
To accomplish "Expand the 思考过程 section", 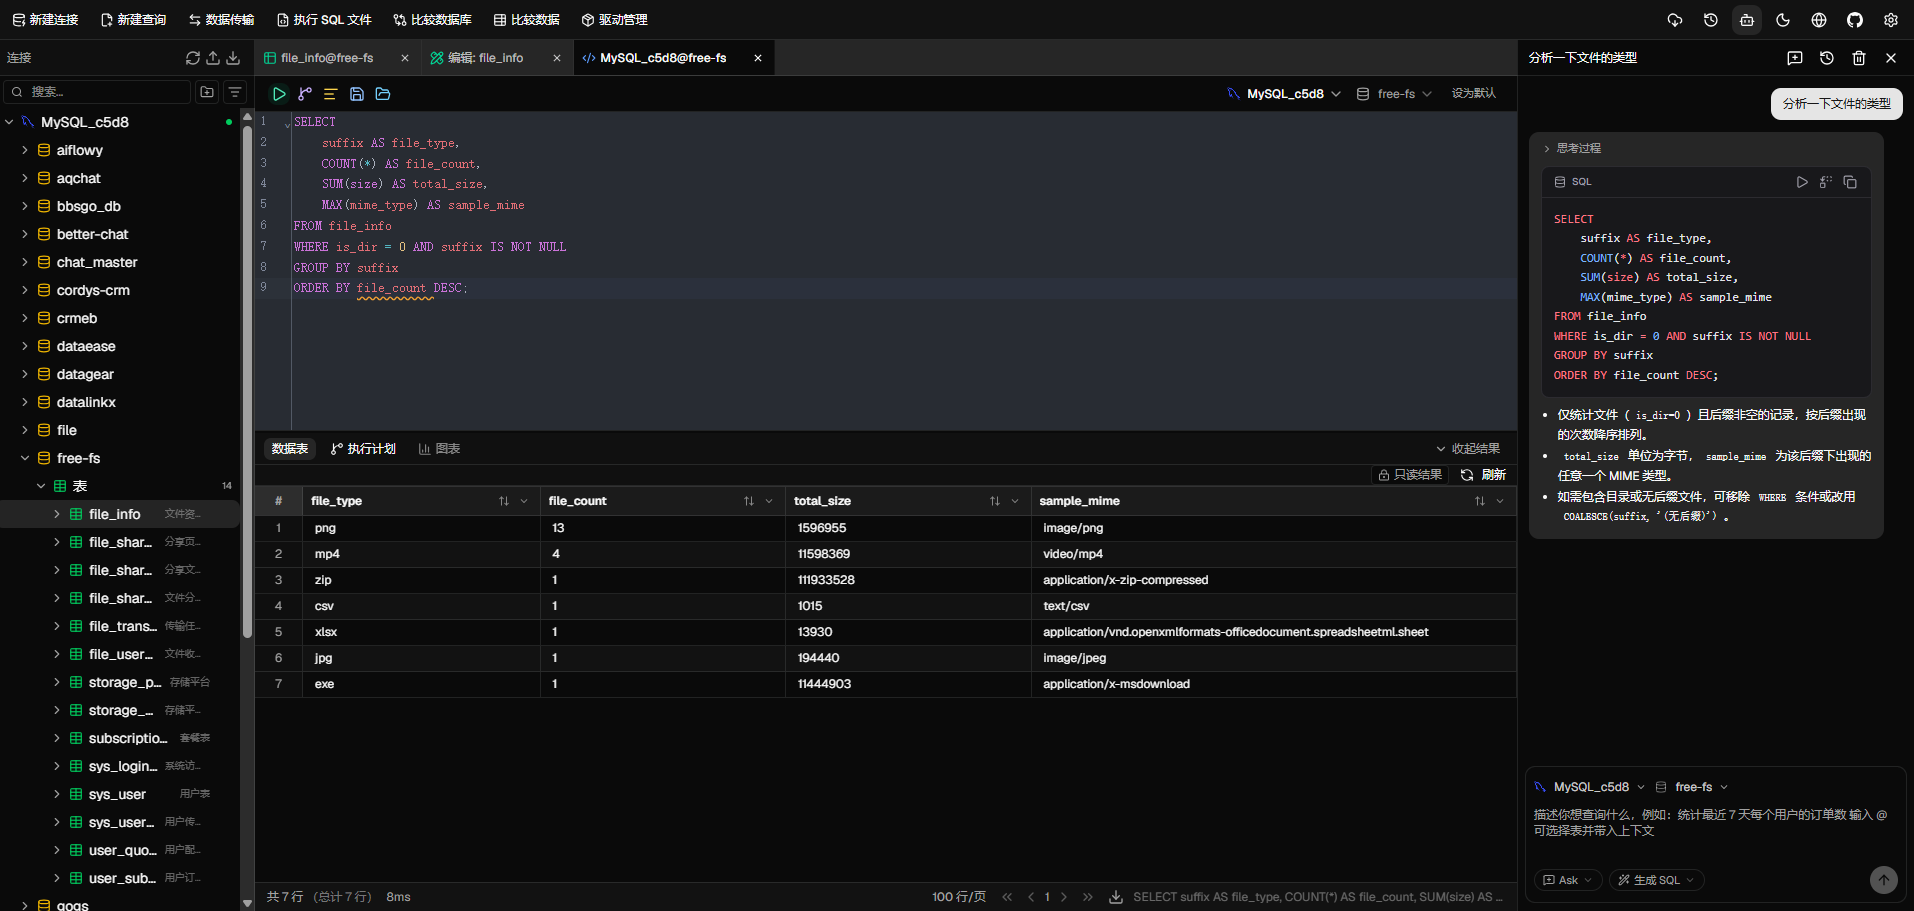I will tap(1572, 148).
